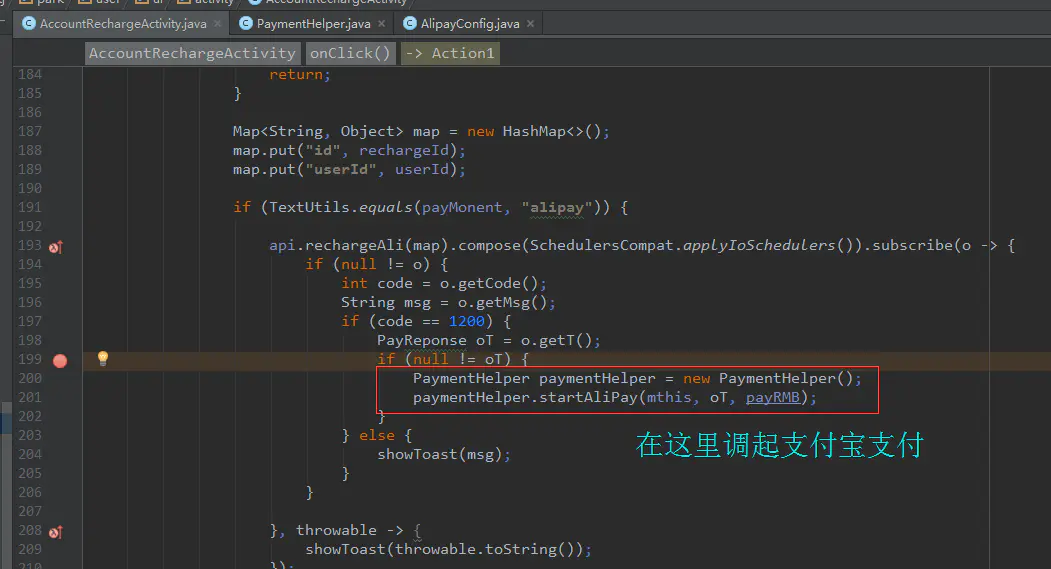Click the return keyword on line 184

point(296,74)
